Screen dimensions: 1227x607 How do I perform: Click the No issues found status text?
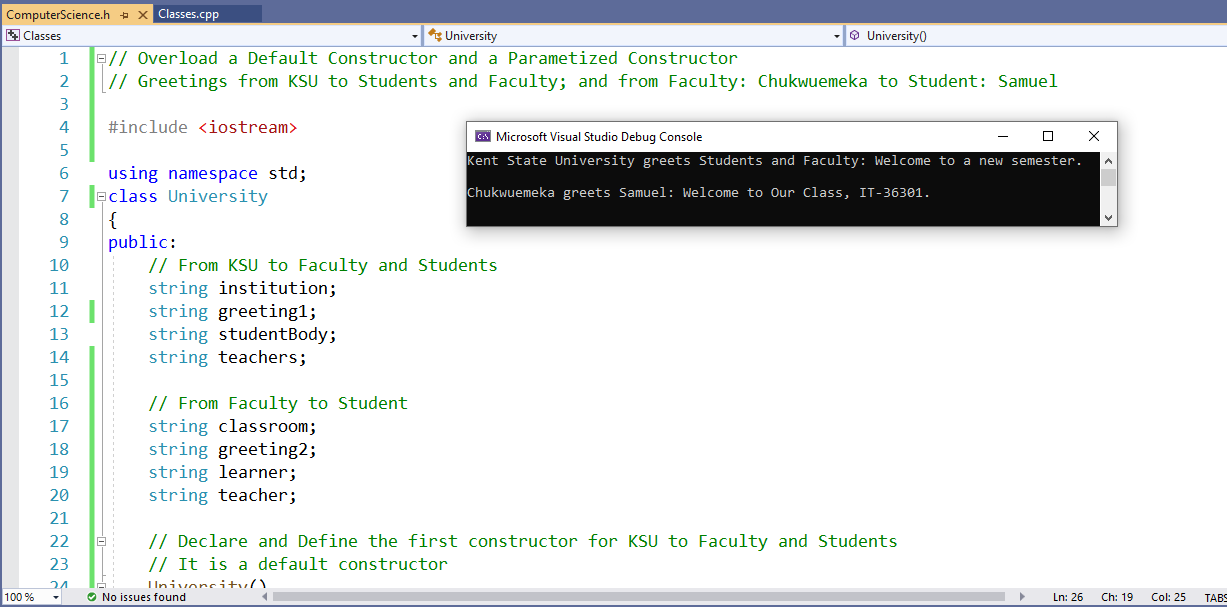144,597
